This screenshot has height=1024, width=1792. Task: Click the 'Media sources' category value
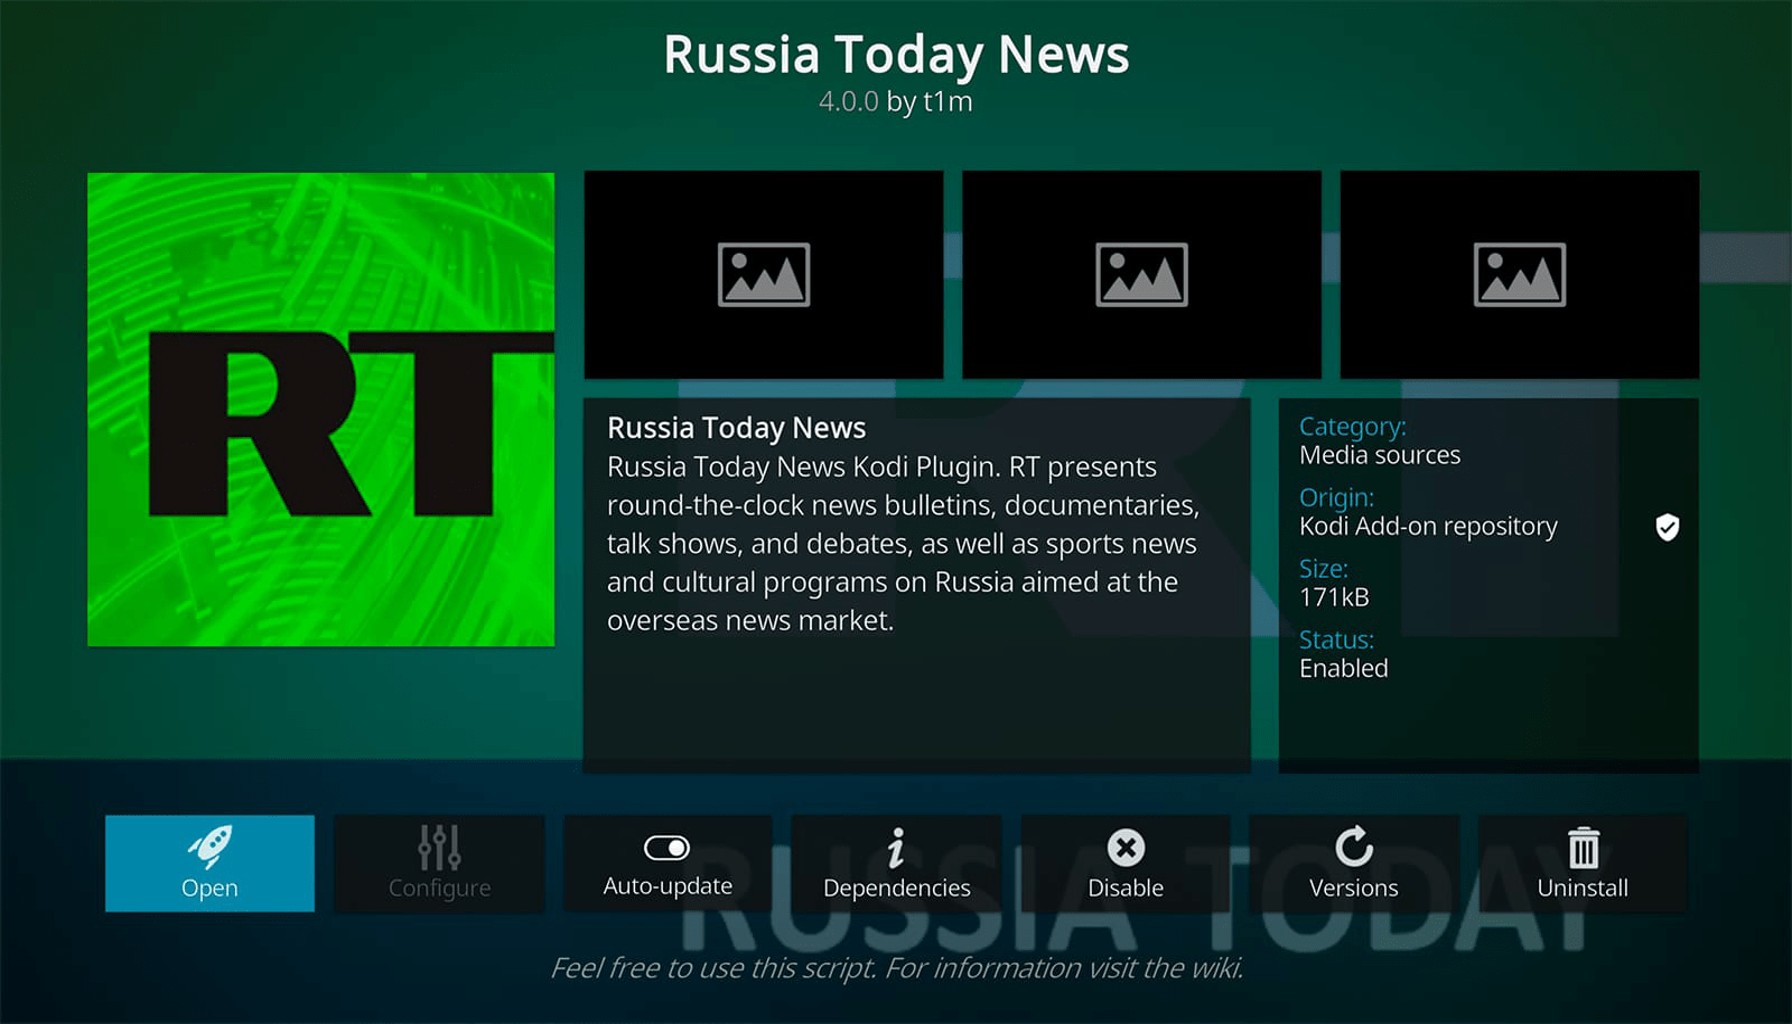(x=1380, y=455)
